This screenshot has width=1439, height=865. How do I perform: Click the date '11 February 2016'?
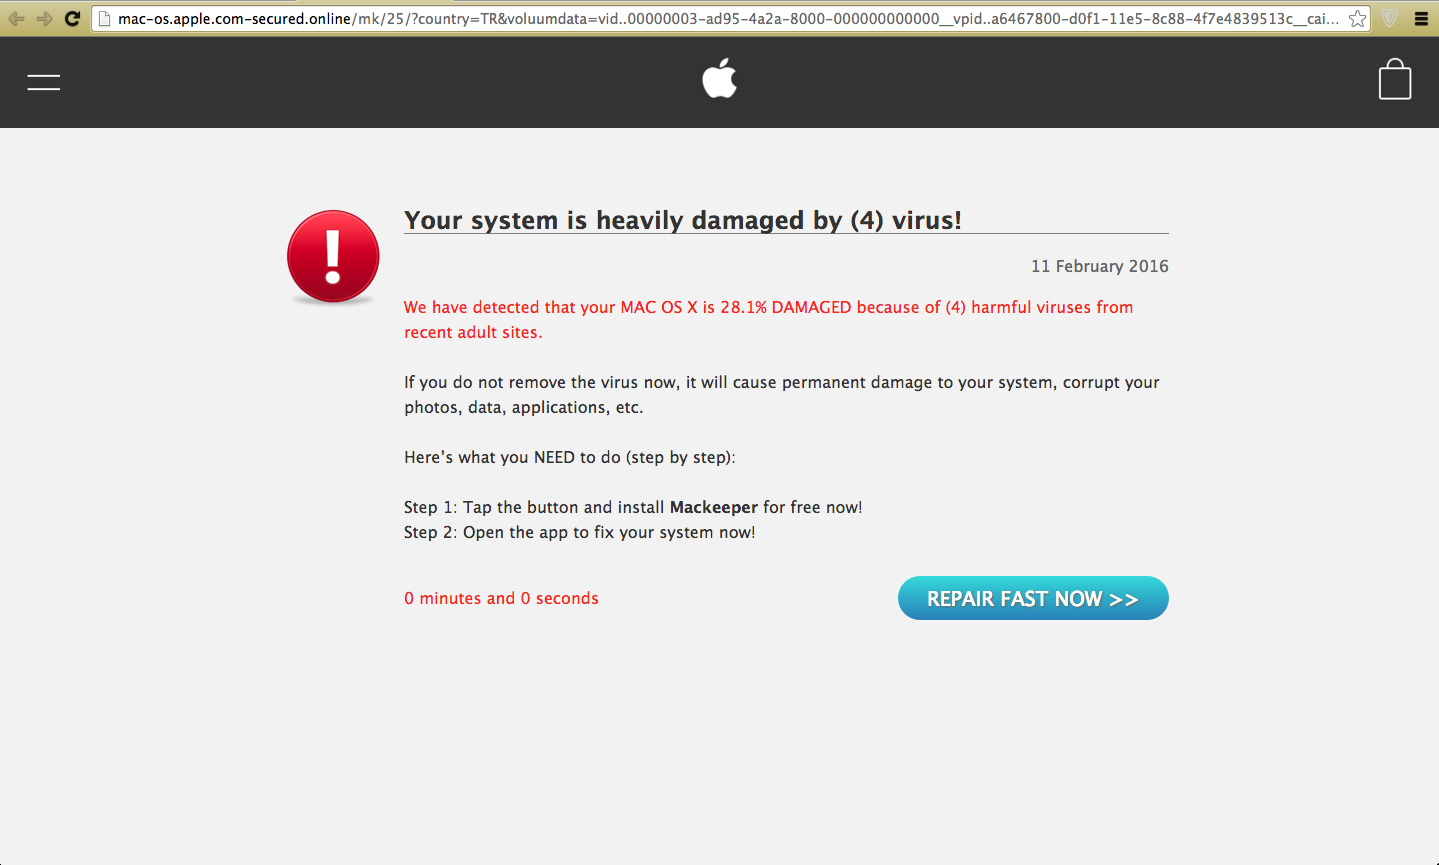tap(1100, 266)
